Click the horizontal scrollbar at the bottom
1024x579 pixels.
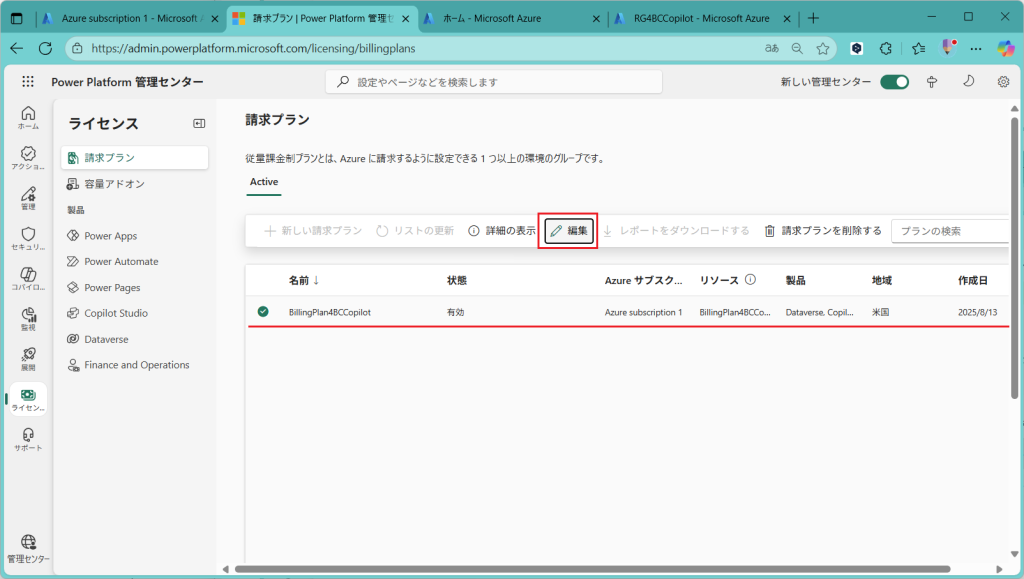(592, 569)
